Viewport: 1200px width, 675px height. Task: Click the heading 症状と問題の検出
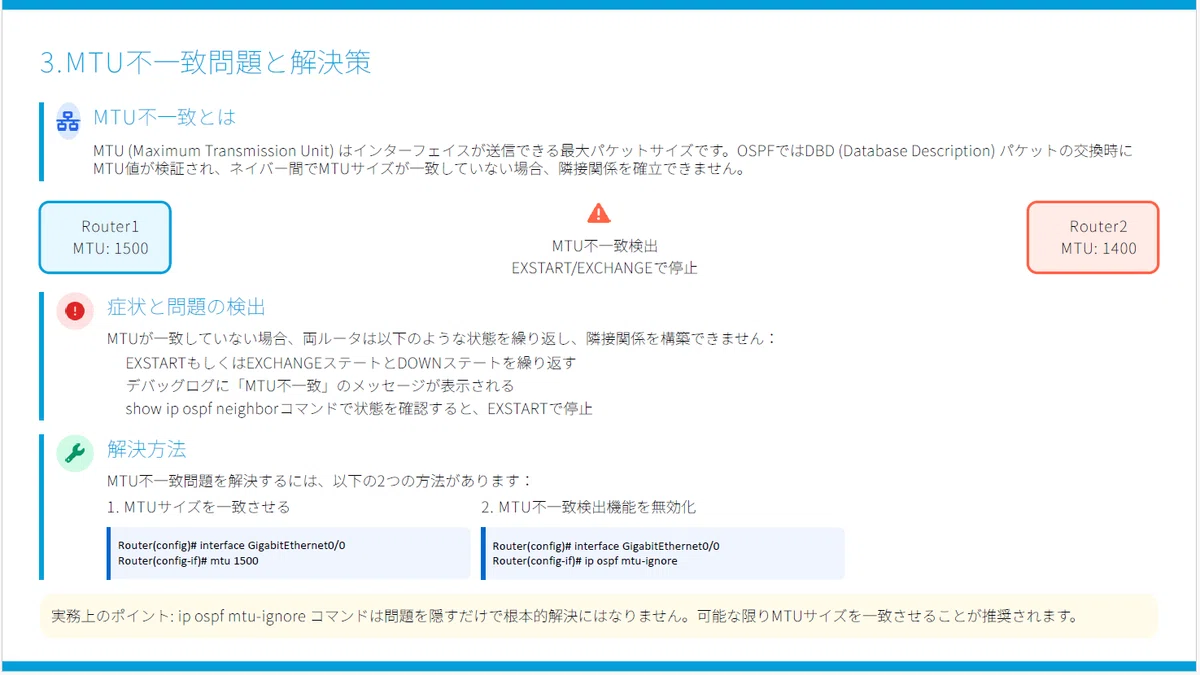click(x=186, y=307)
